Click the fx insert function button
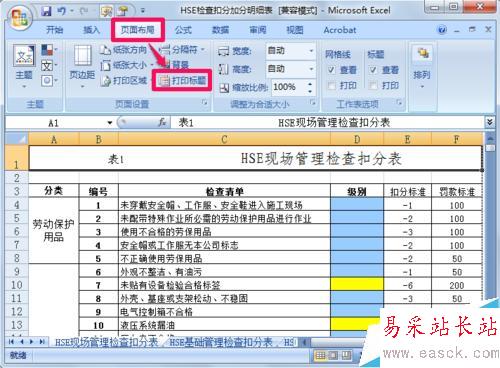The image size is (500, 368). pyautogui.click(x=162, y=123)
